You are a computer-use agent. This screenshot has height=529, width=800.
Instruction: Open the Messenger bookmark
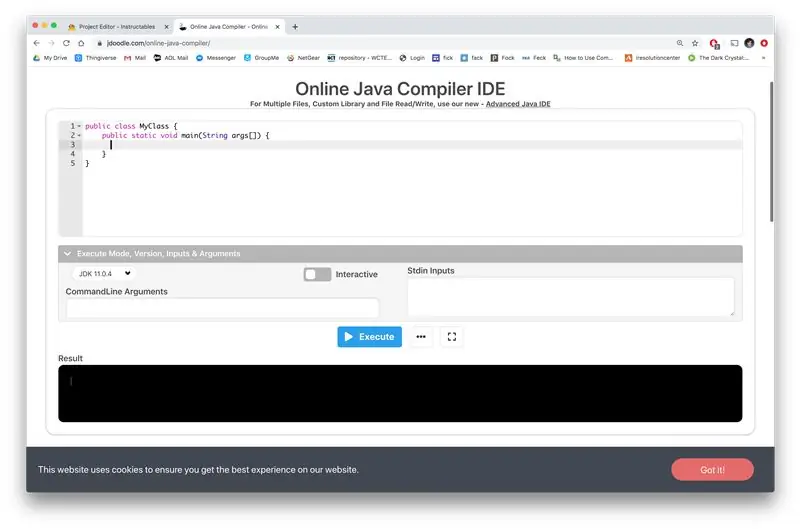(x=216, y=58)
